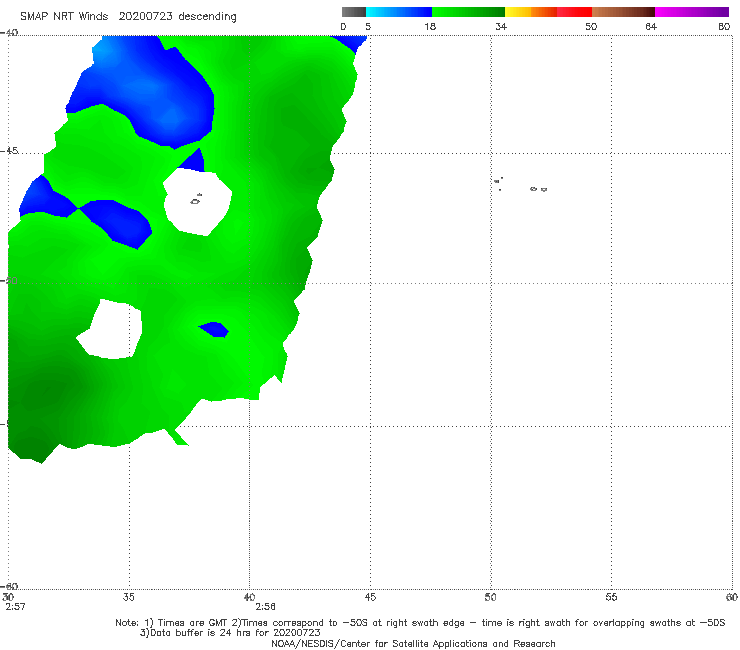Image resolution: width=740 pixels, height=650 pixels.
Task: Click the longitude axis label '35'
Action: [128, 597]
